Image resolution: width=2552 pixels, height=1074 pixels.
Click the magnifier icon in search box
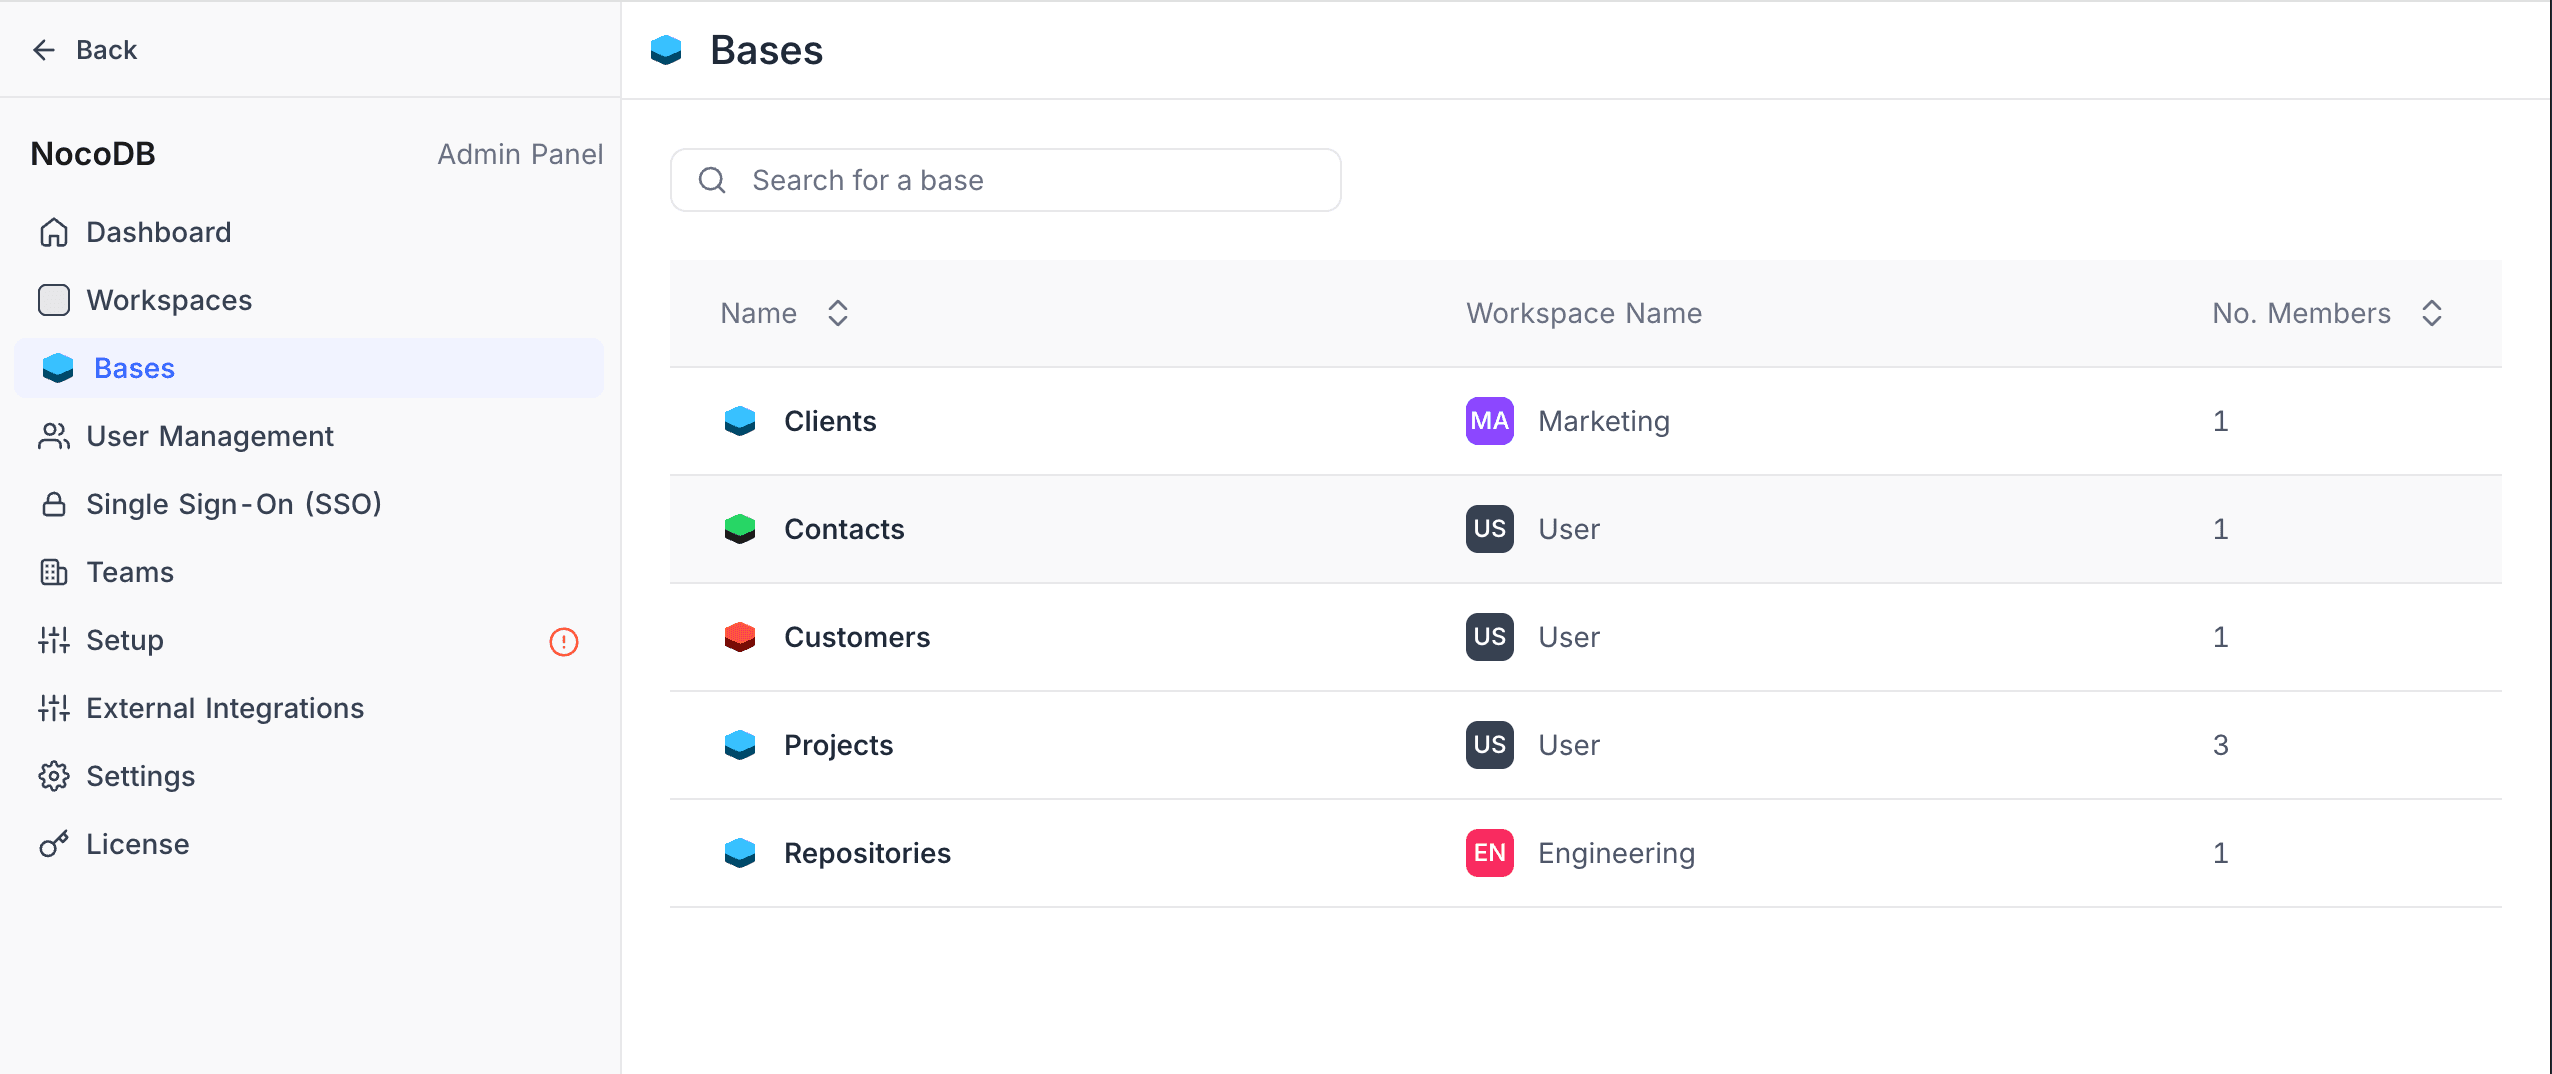point(712,180)
